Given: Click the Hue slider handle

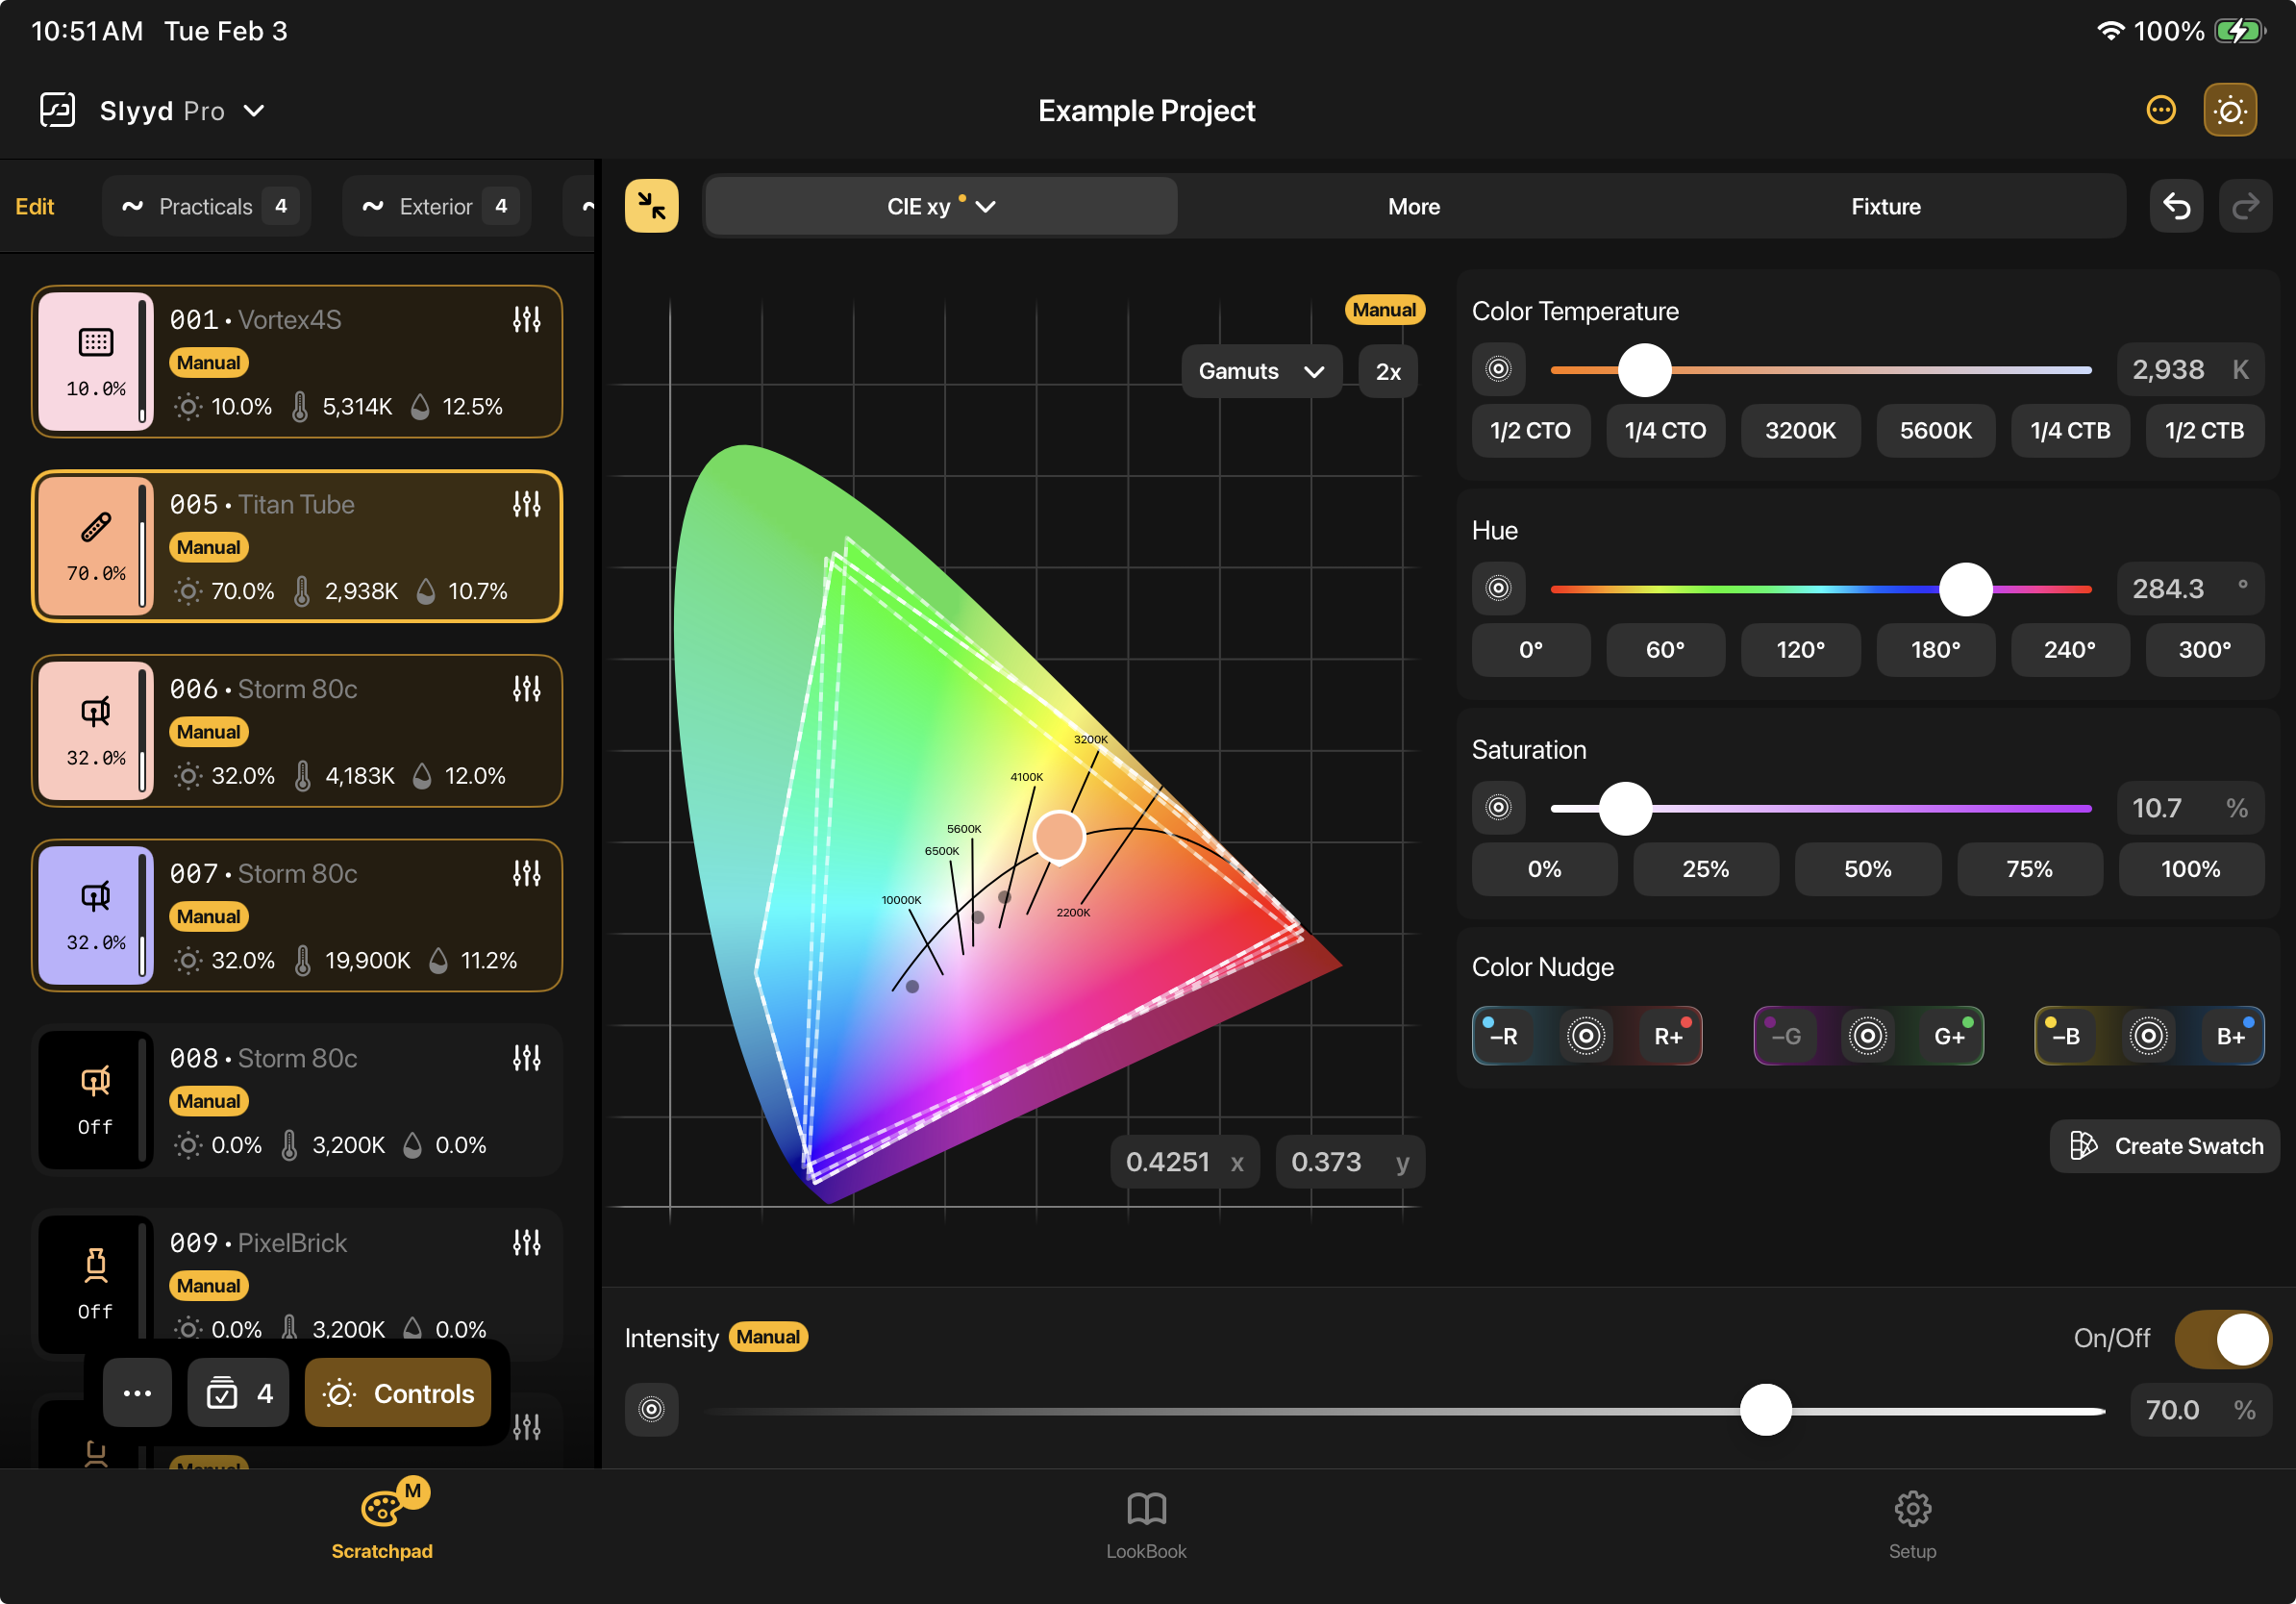Looking at the screenshot, I should [1965, 589].
